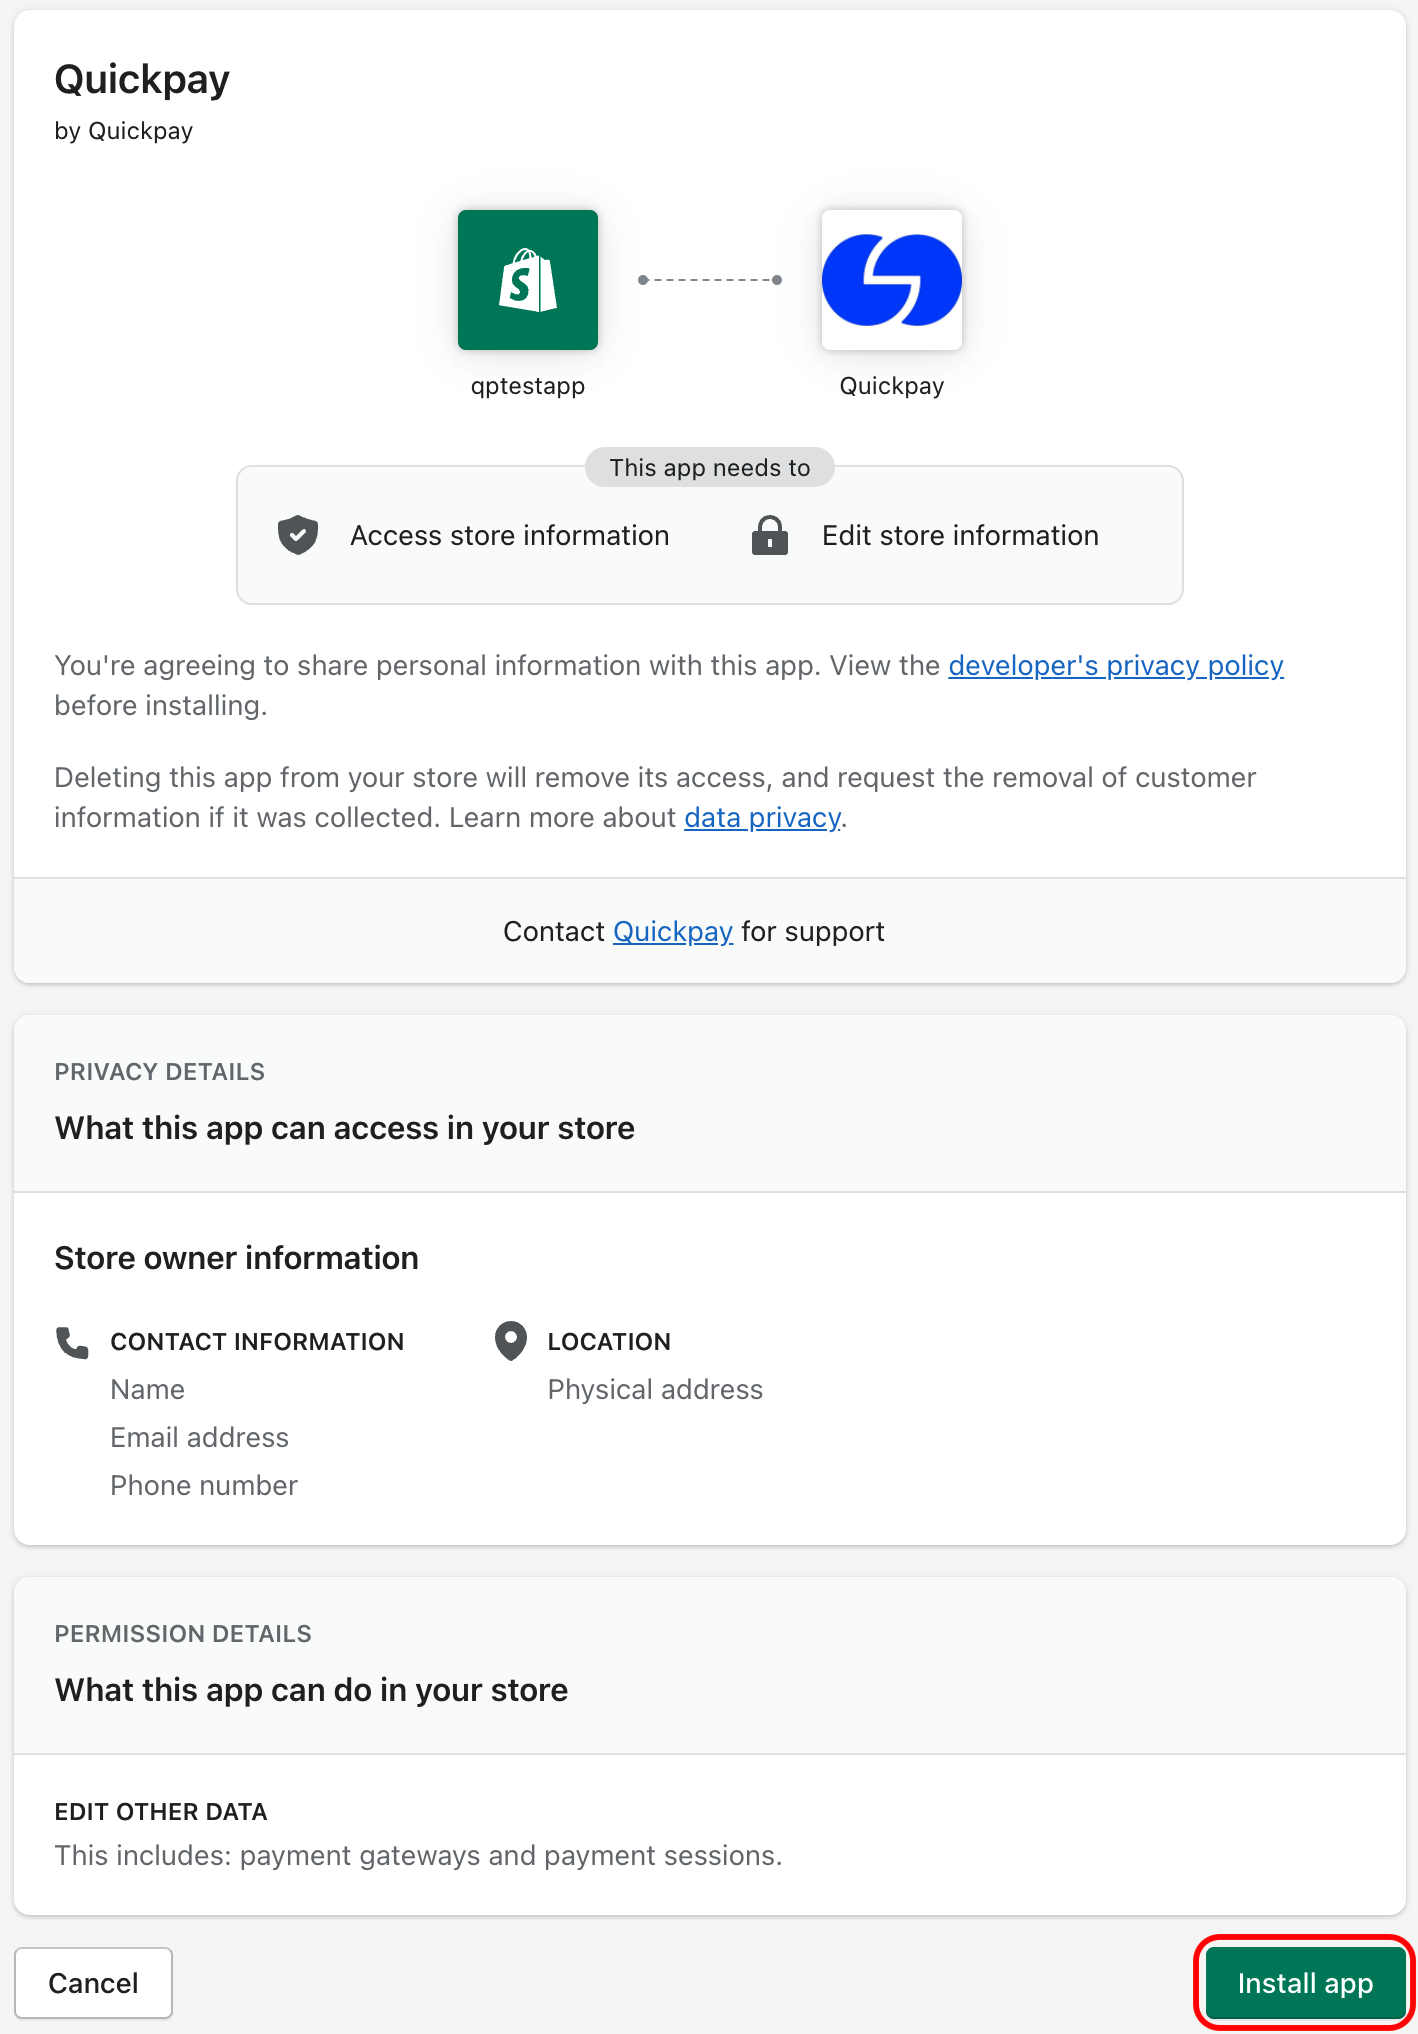
Task: Open the developer's privacy policy link
Action: tap(1116, 665)
